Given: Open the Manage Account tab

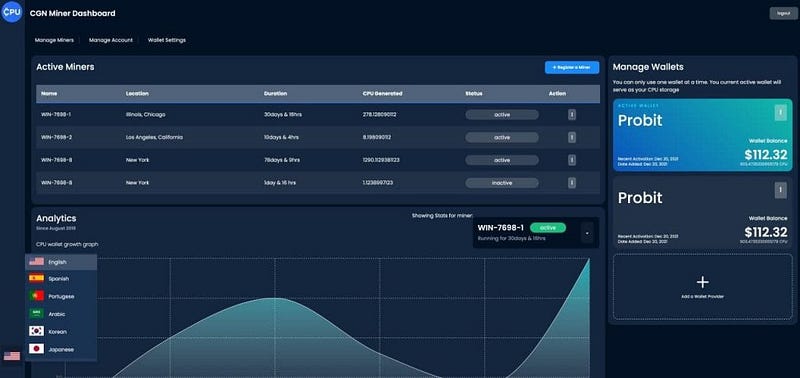Looking at the screenshot, I should [x=111, y=40].
